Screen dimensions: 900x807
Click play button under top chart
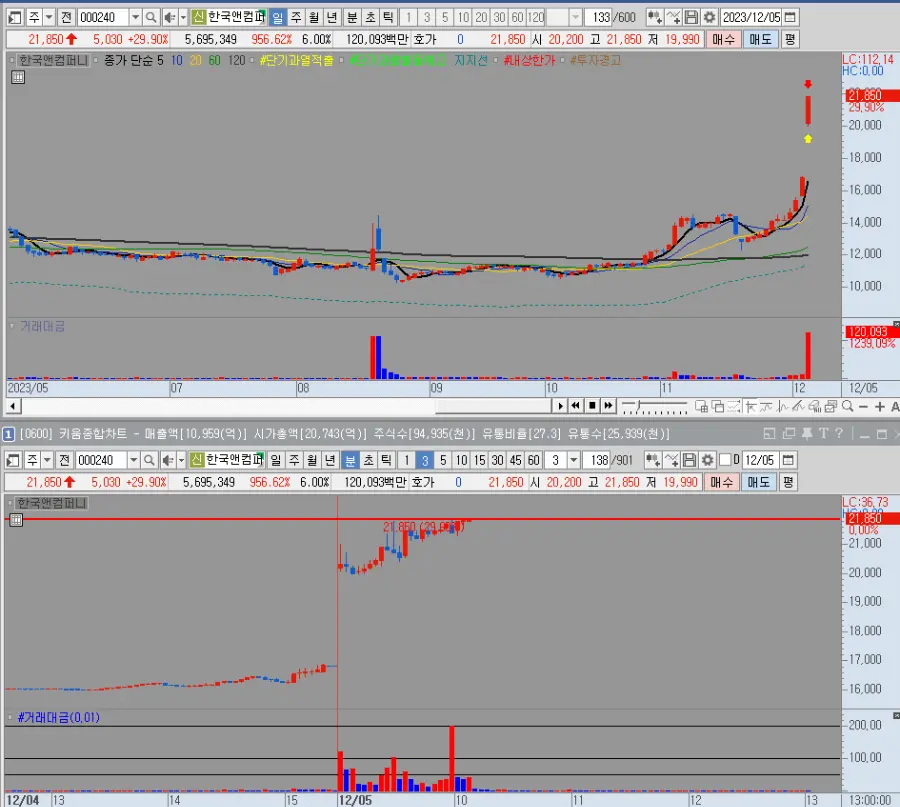[x=560, y=406]
